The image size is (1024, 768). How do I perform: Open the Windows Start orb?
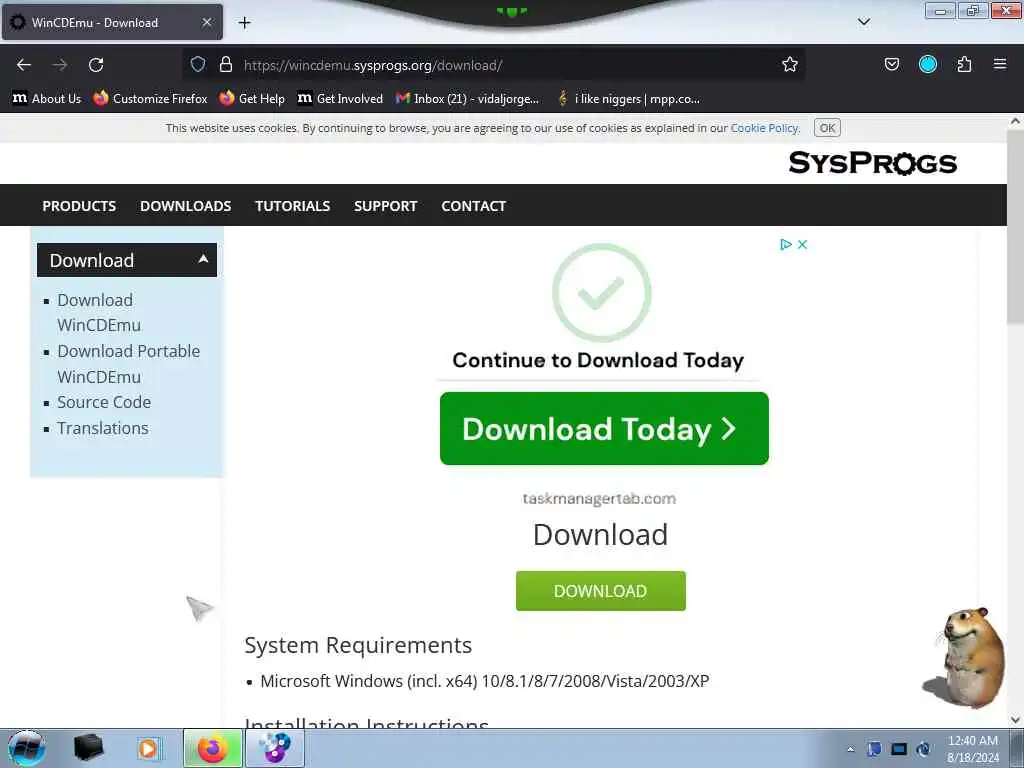click(26, 748)
